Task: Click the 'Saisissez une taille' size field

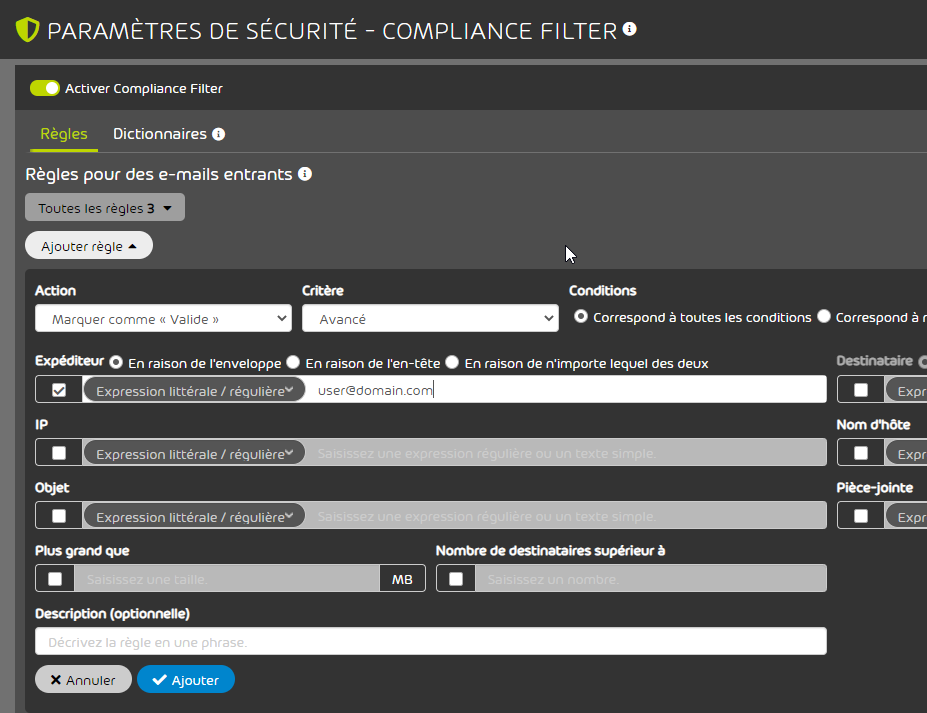Action: click(x=227, y=579)
